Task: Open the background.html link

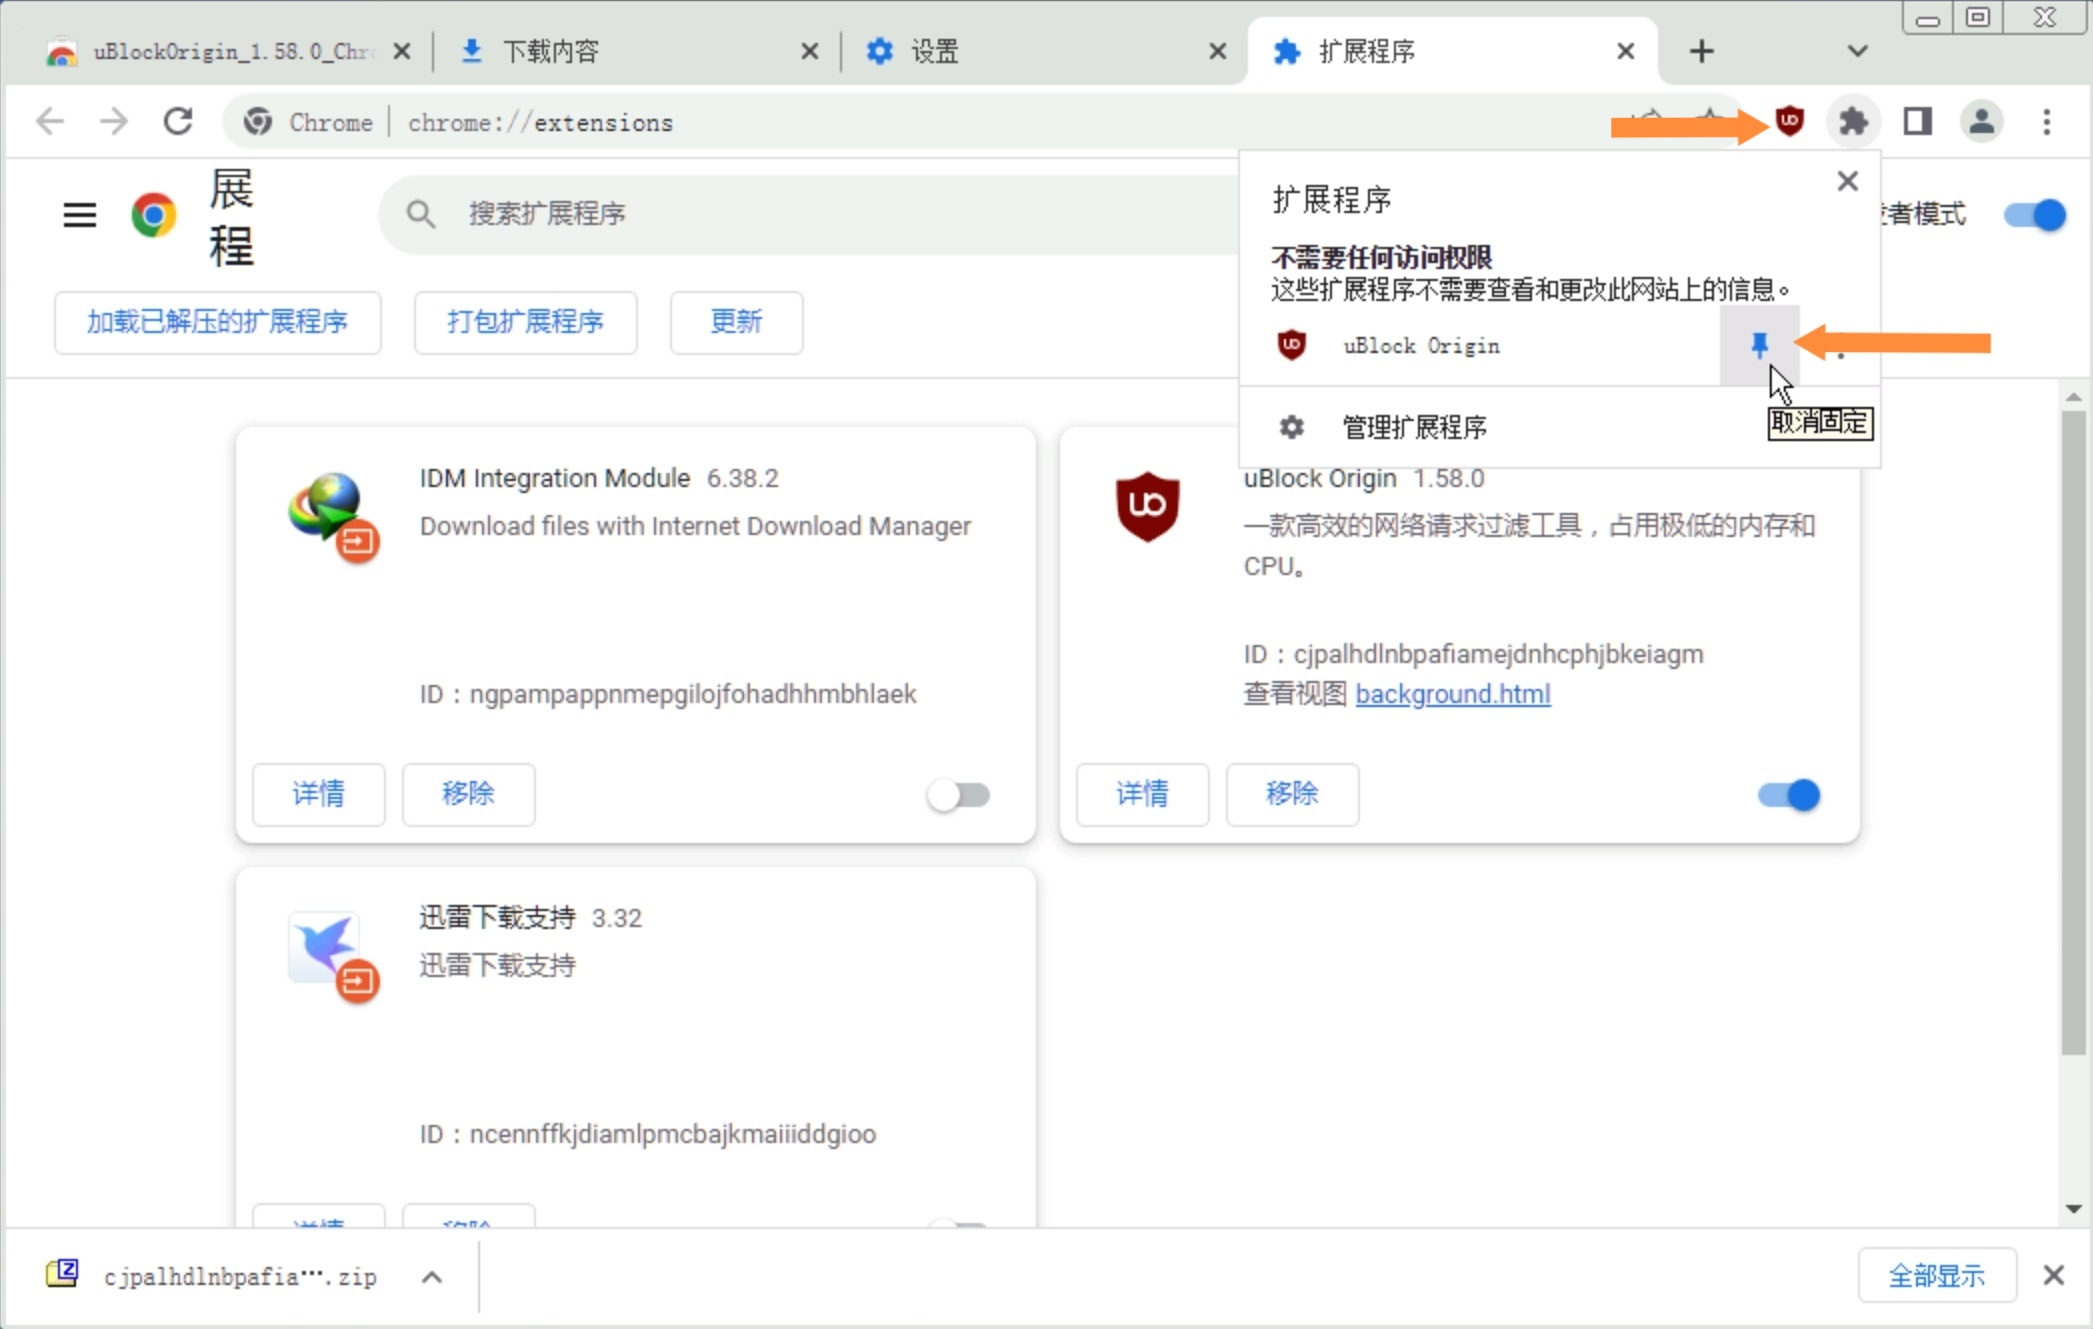Action: [x=1452, y=694]
